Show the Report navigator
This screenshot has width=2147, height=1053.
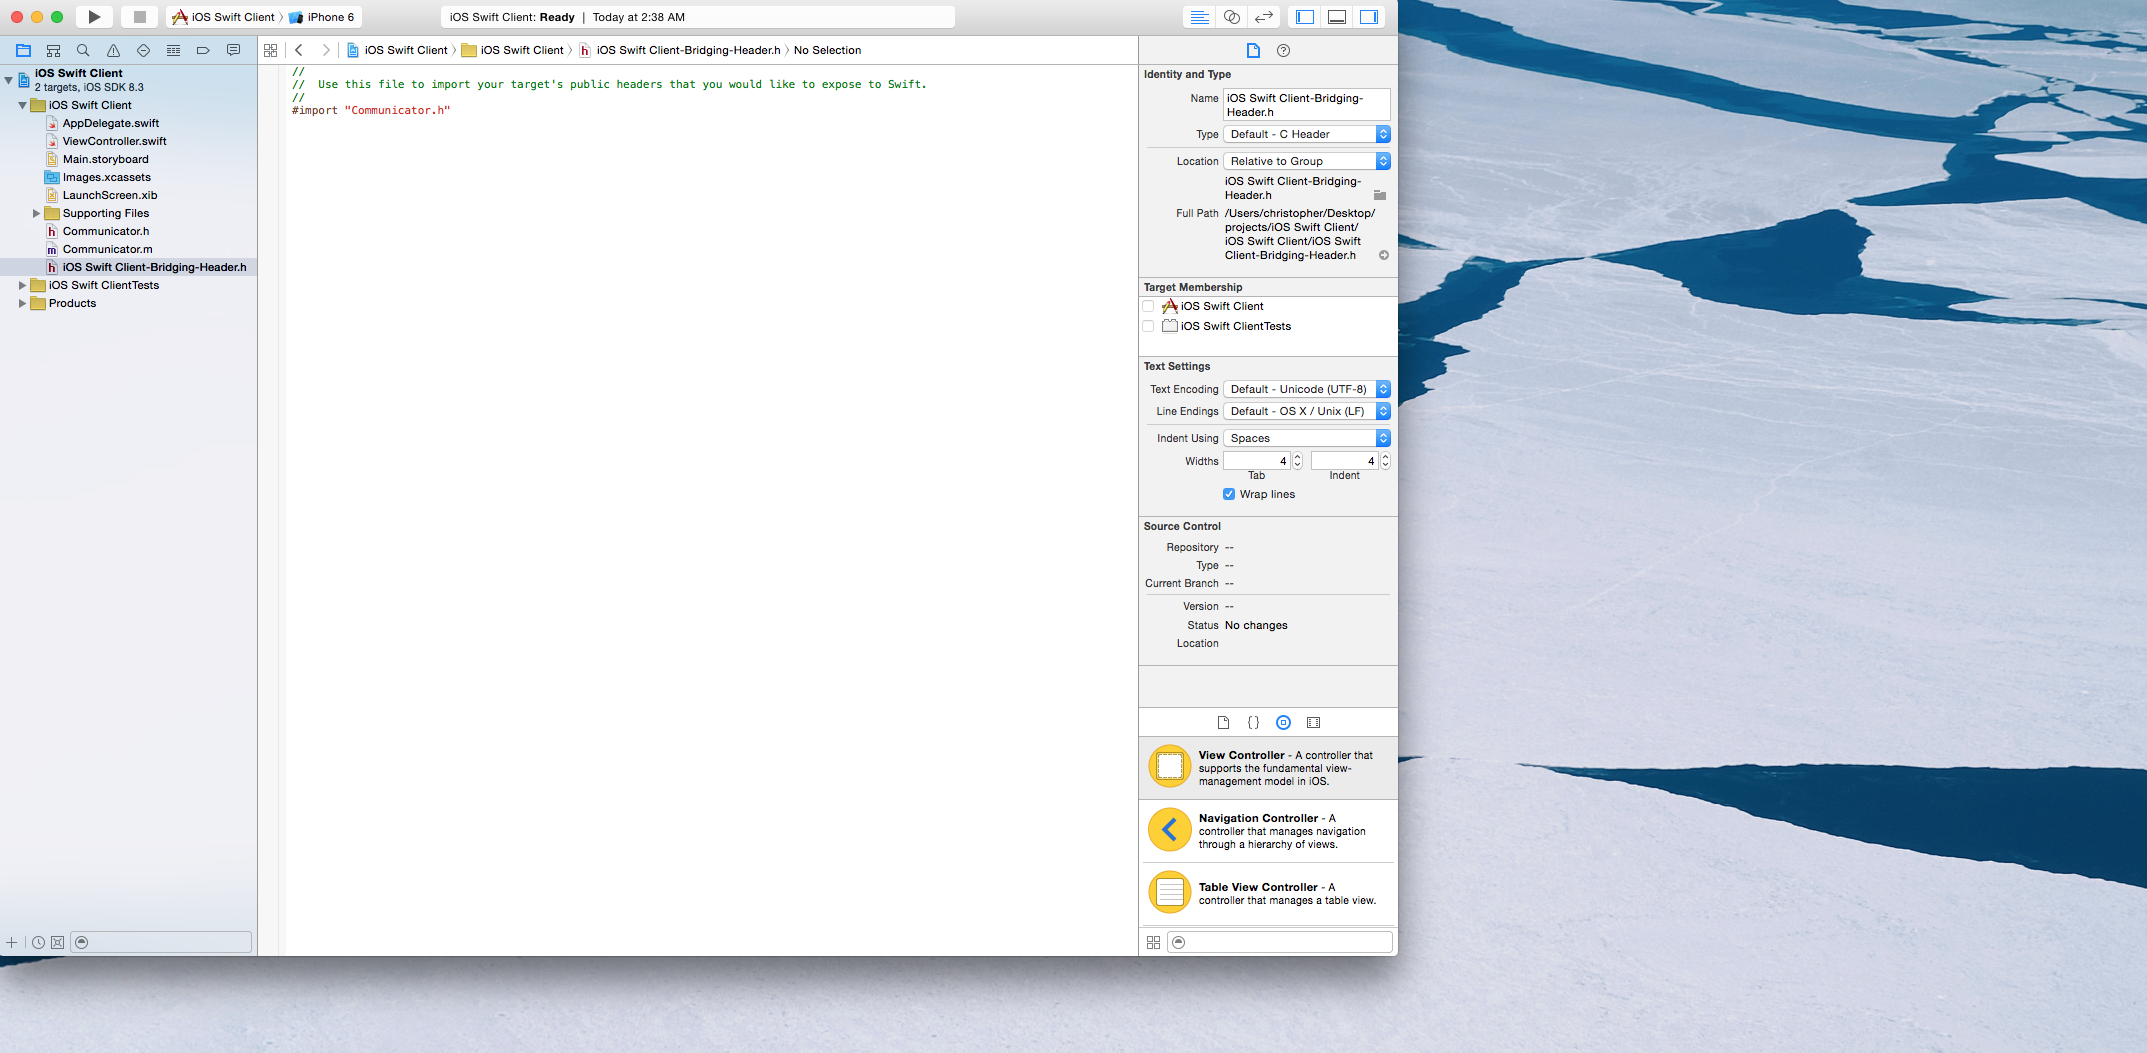(233, 50)
